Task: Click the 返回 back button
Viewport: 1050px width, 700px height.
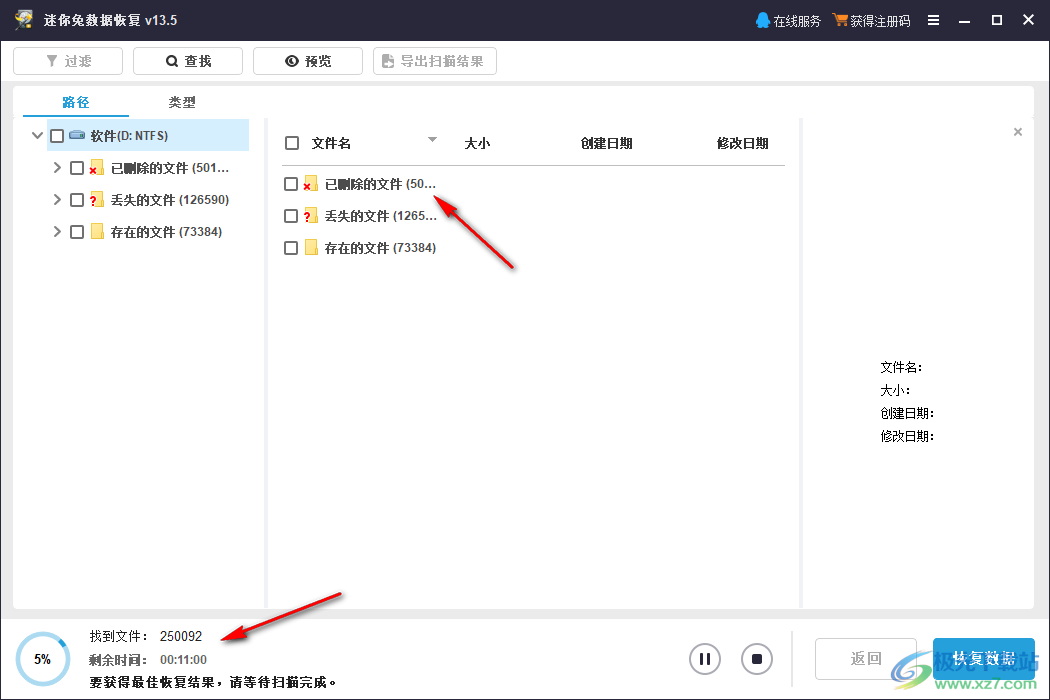Action: pyautogui.click(x=865, y=659)
